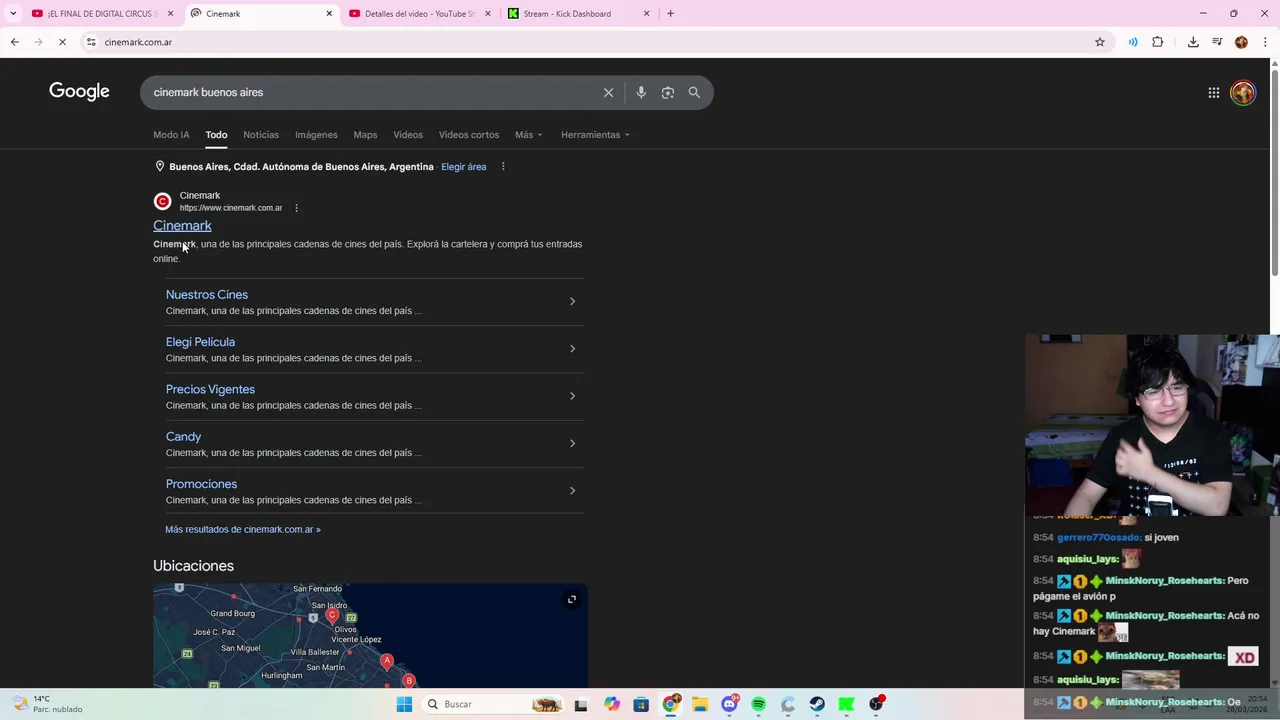Open the Windows Start button
The width and height of the screenshot is (1280, 720).
[404, 704]
